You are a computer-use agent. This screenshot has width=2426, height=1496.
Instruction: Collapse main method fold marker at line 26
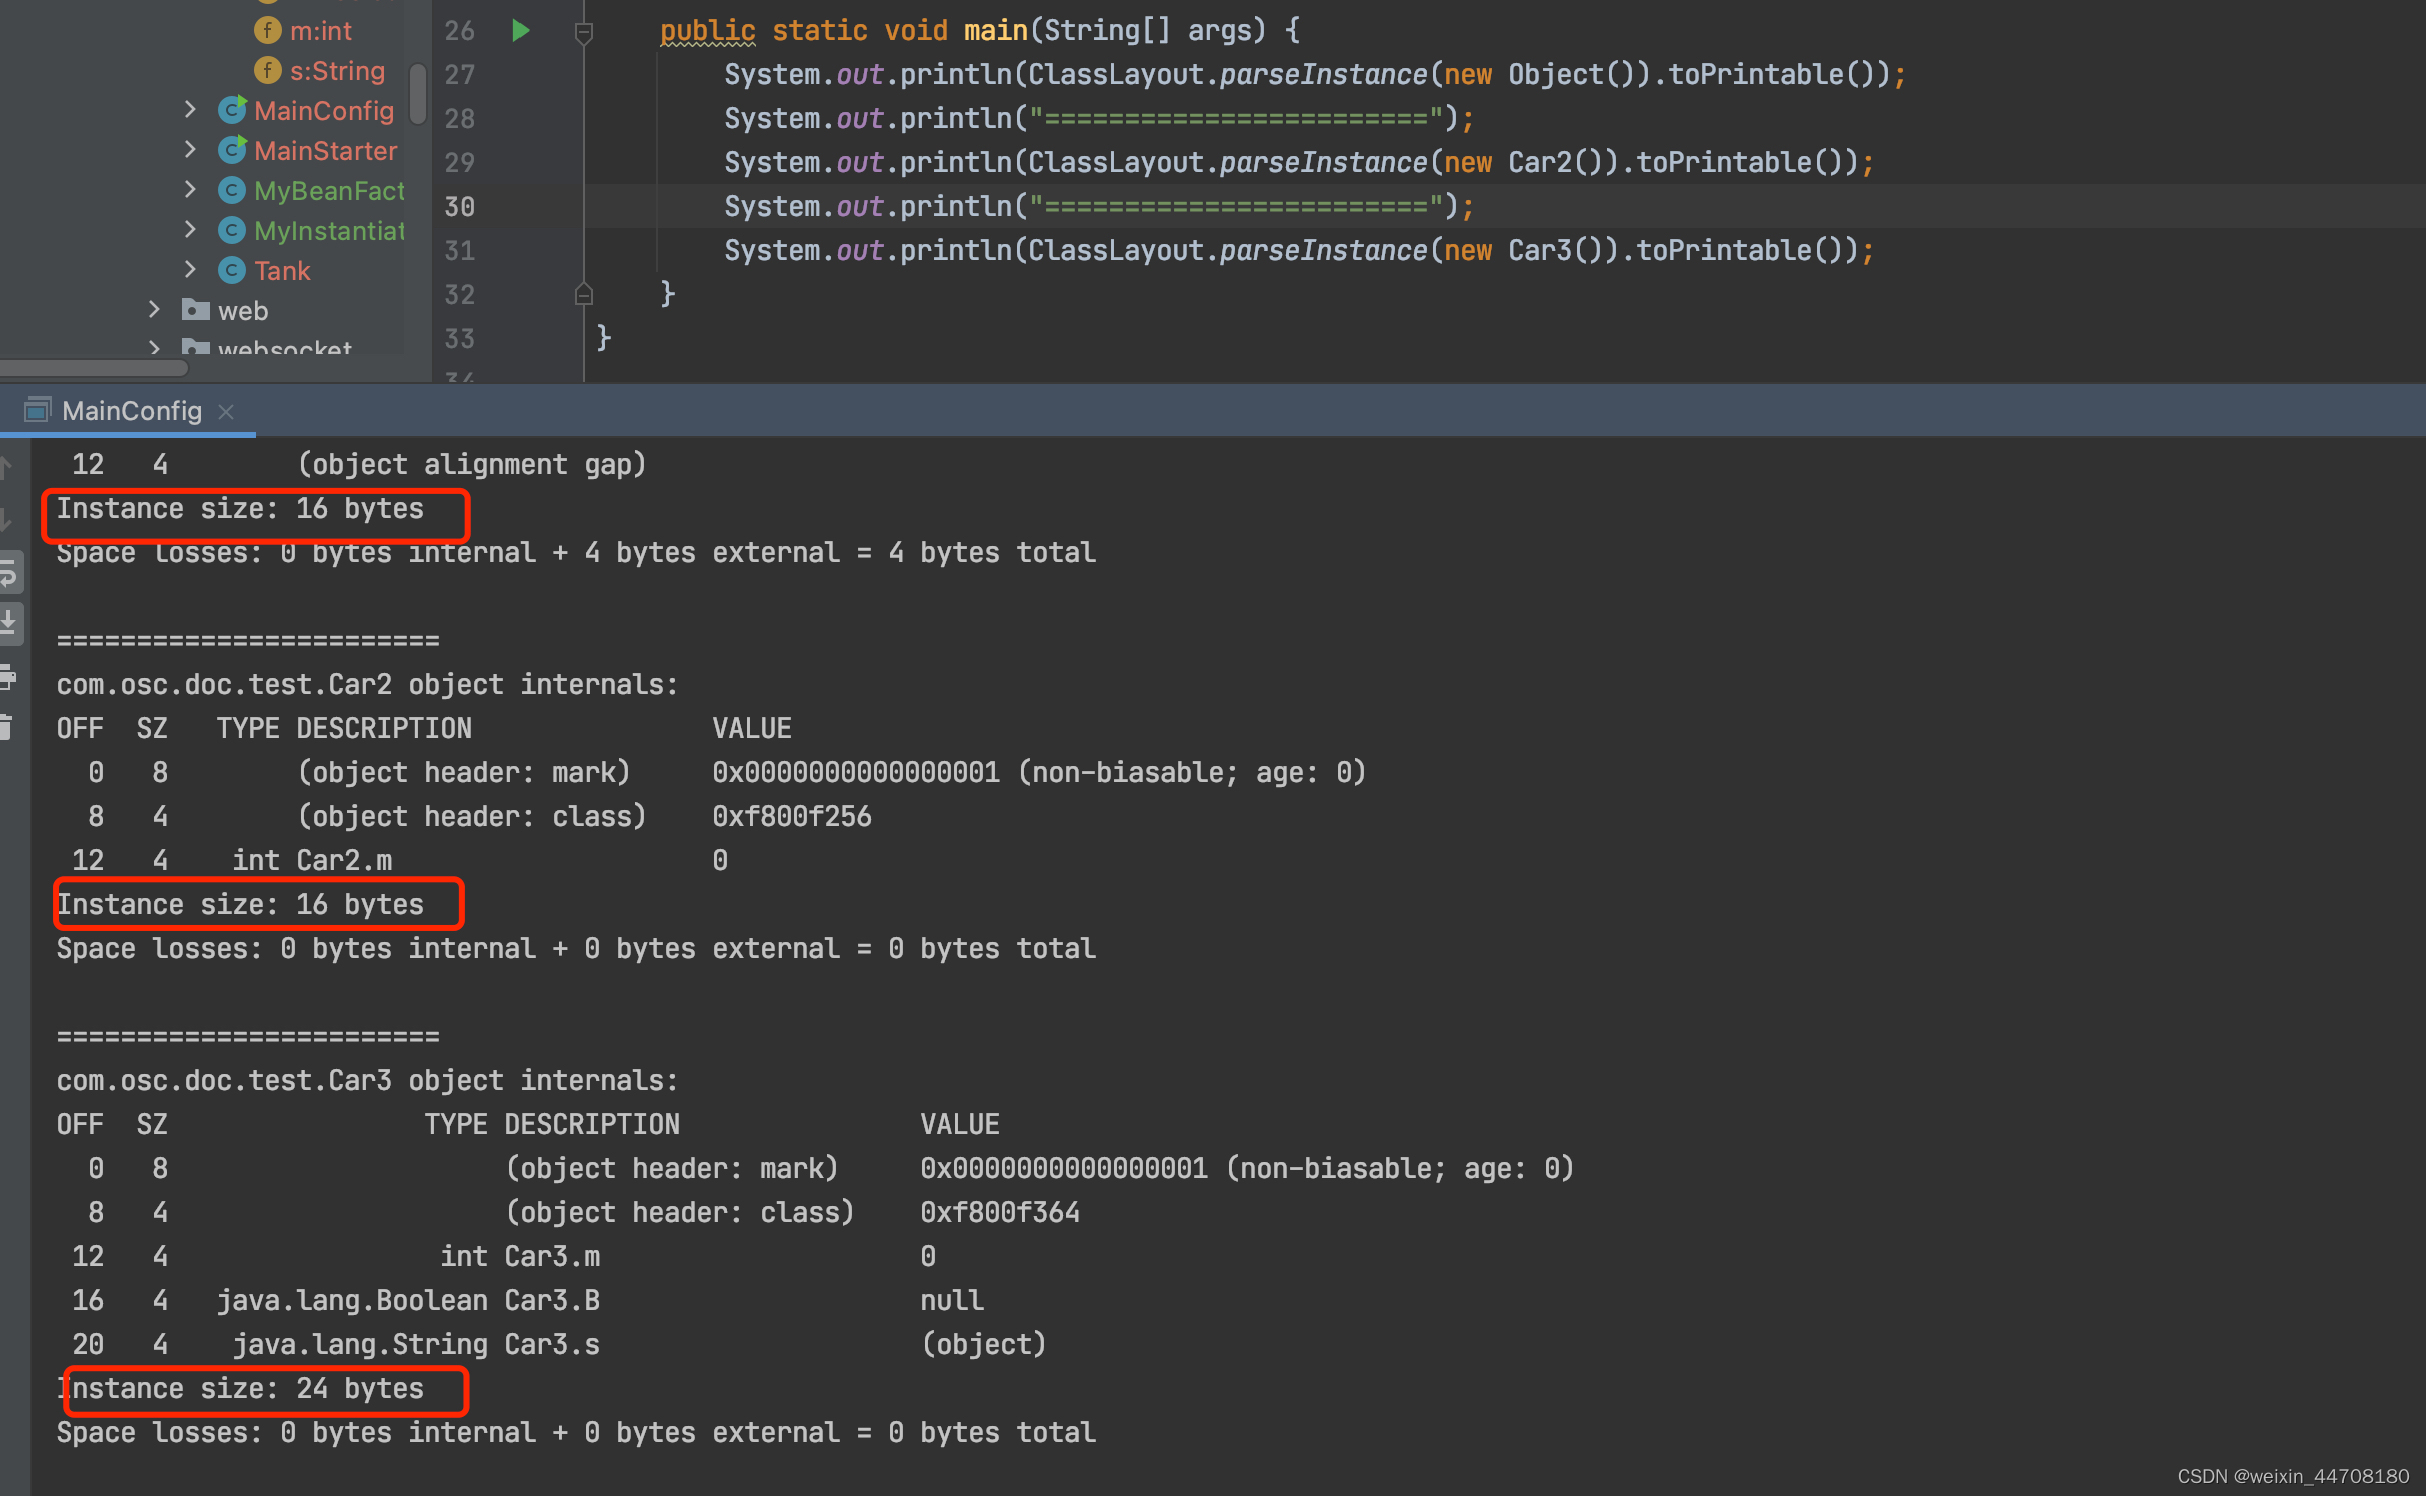584,32
